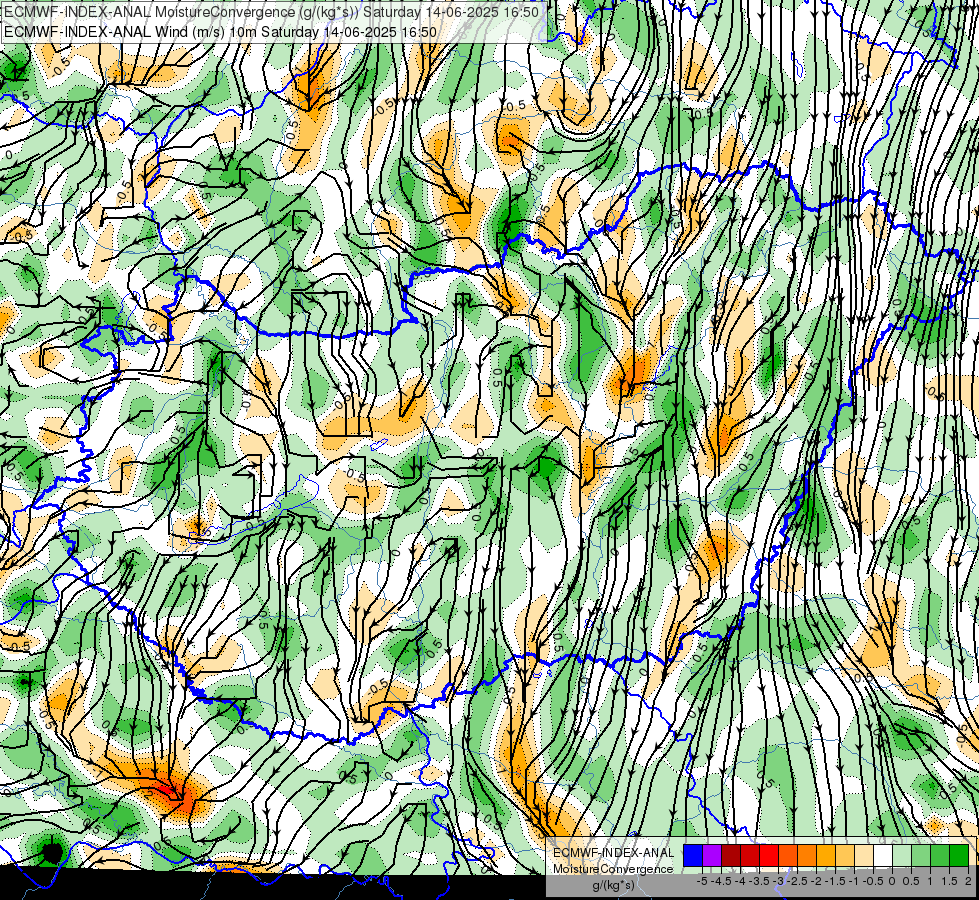Click the -3.5 tick label on legend
The image size is (979, 900).
pyautogui.click(x=759, y=881)
